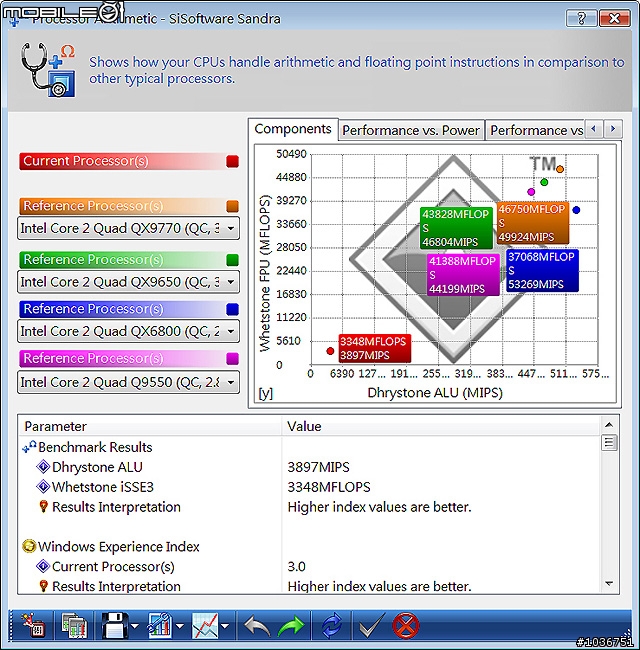This screenshot has height=650, width=640.
Task: Select the Current Processor(s) list row
Action: (309, 567)
